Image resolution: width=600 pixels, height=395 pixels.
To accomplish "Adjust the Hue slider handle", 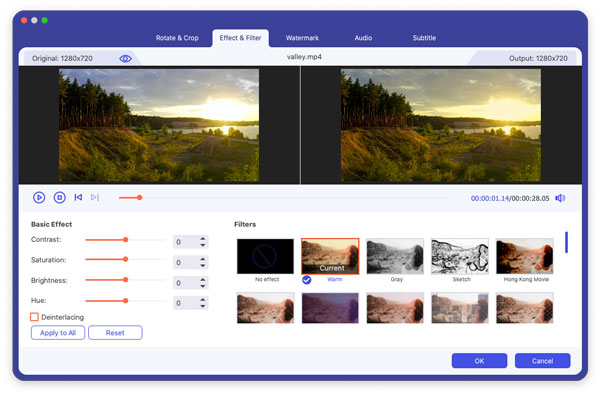I will [126, 301].
